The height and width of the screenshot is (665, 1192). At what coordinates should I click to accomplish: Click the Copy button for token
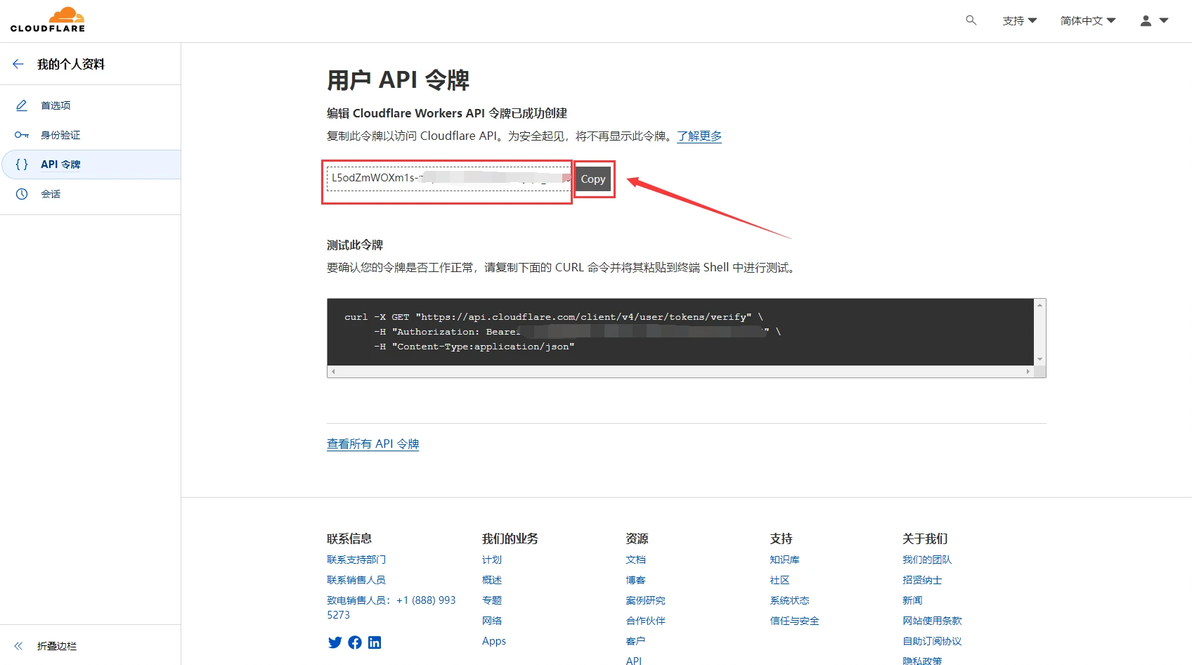[x=593, y=179]
